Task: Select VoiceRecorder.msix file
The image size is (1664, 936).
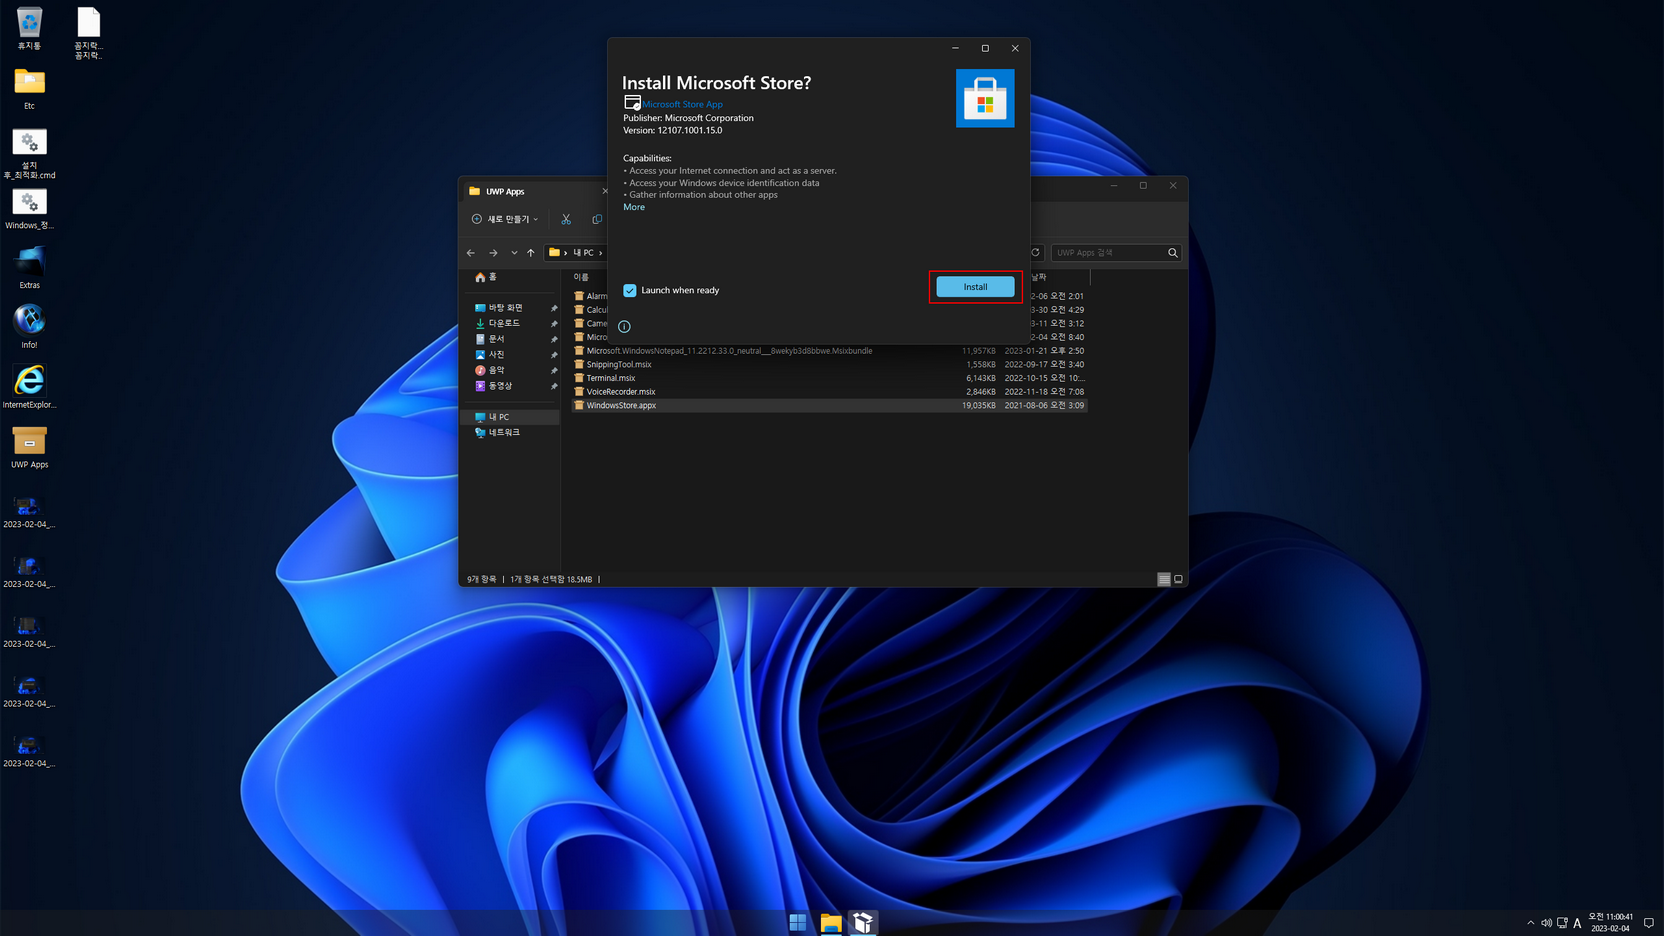Action: 829,392
